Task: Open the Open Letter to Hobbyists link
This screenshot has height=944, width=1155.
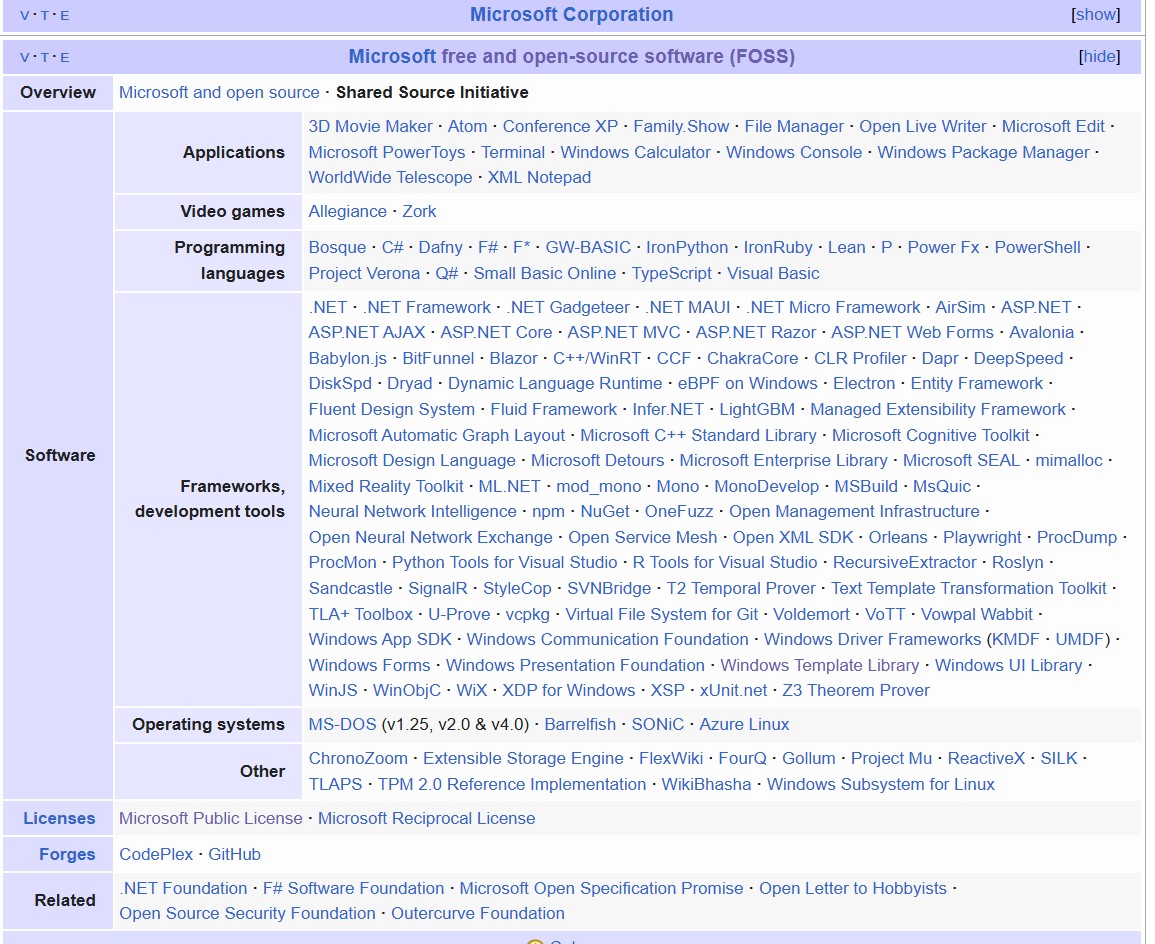Action: coord(852,889)
